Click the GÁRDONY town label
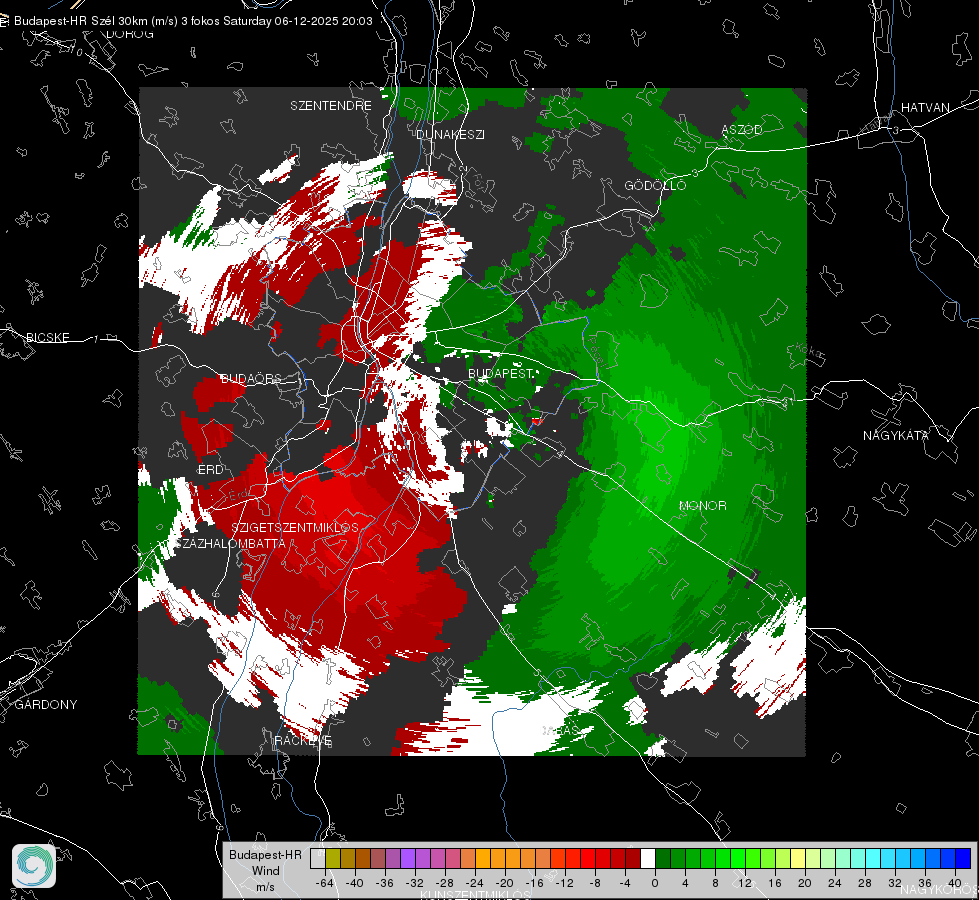 [46, 704]
